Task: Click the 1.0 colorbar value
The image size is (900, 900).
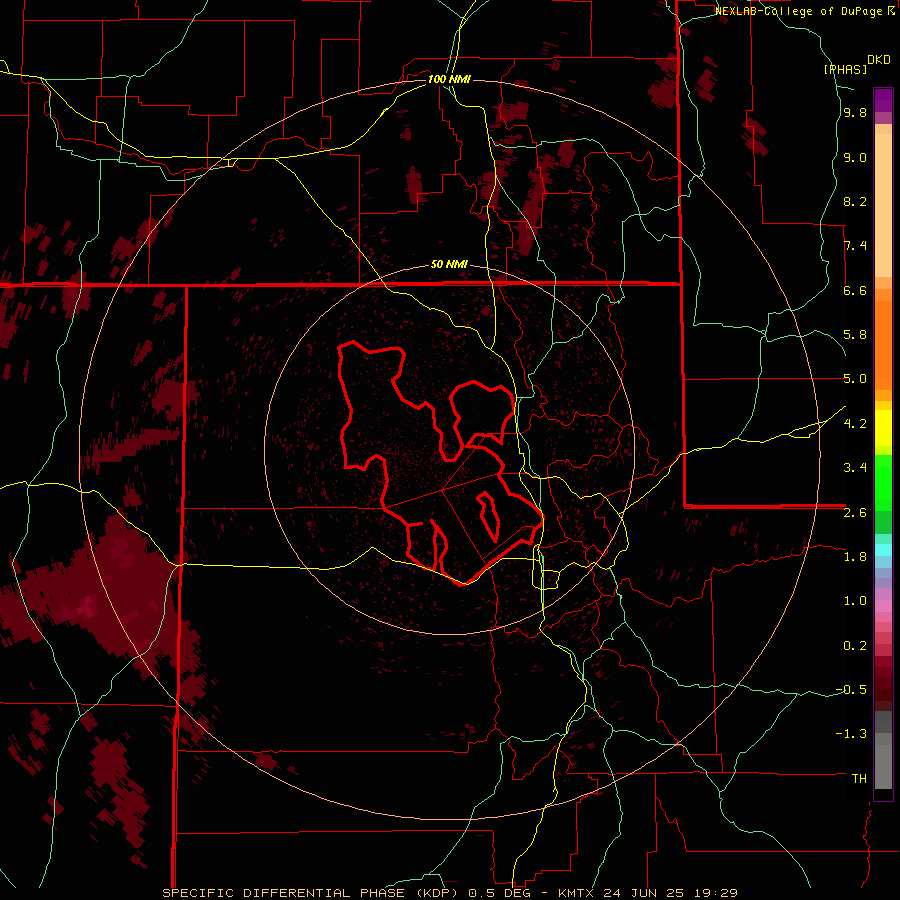Action: 855,601
